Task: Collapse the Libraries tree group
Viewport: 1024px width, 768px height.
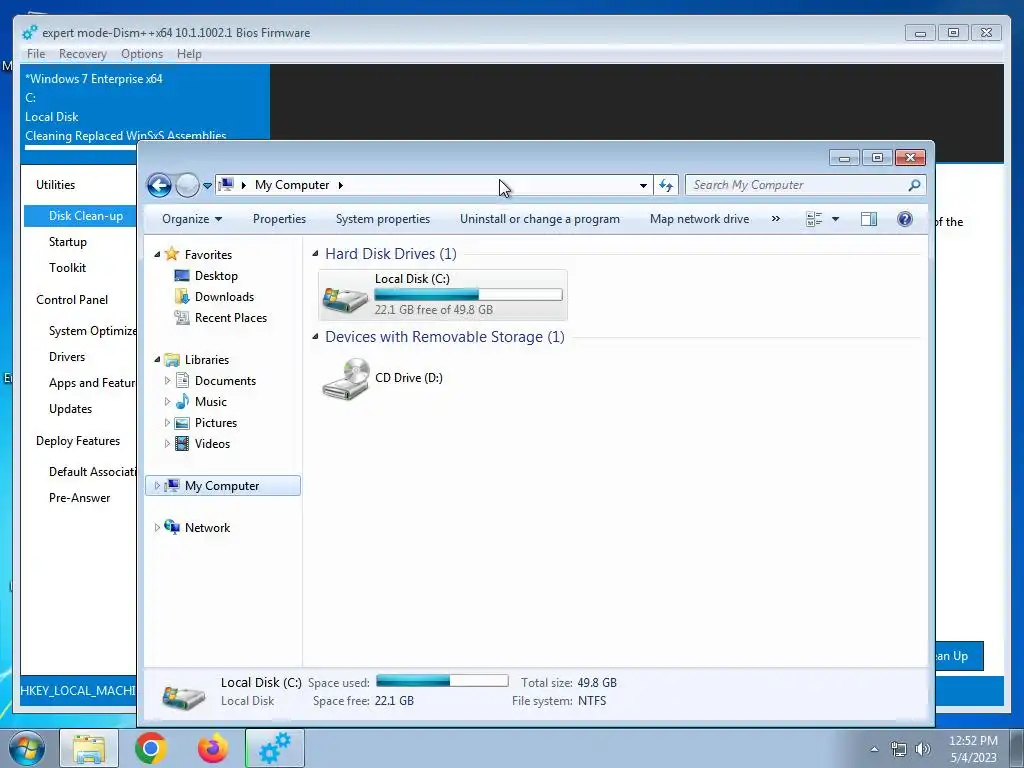Action: pyautogui.click(x=157, y=359)
